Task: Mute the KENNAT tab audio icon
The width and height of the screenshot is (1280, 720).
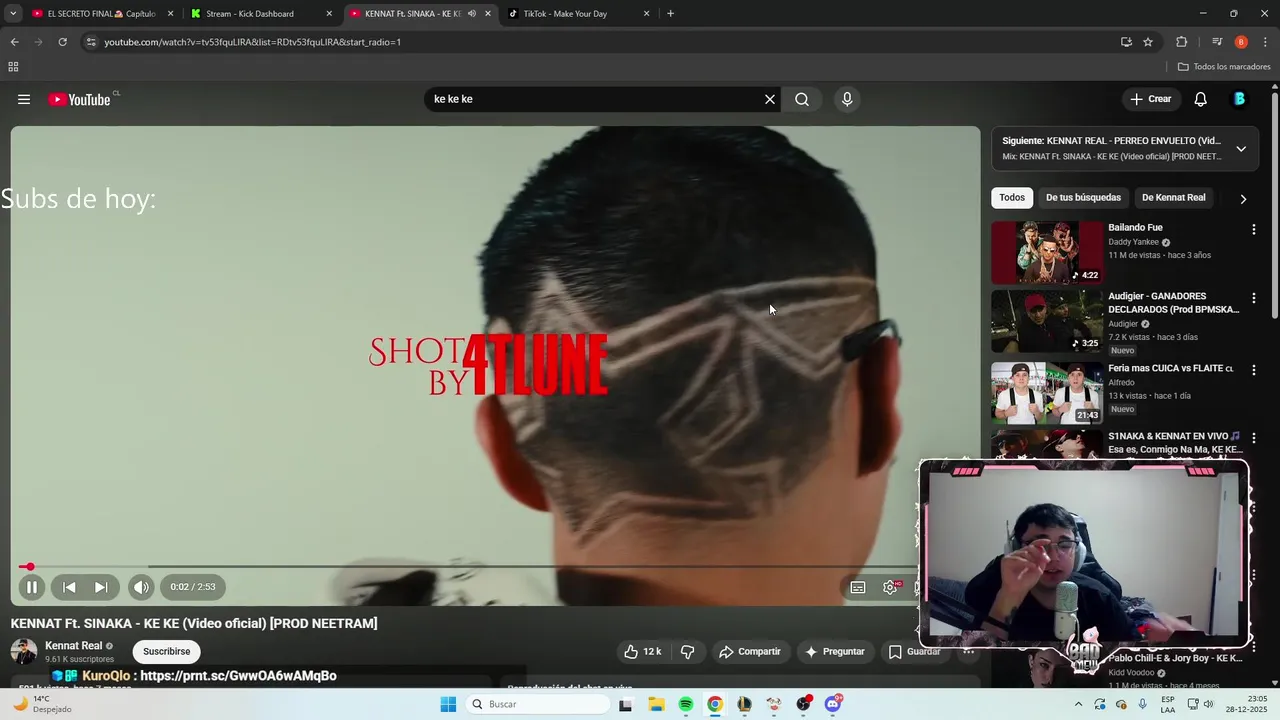Action: [472, 14]
